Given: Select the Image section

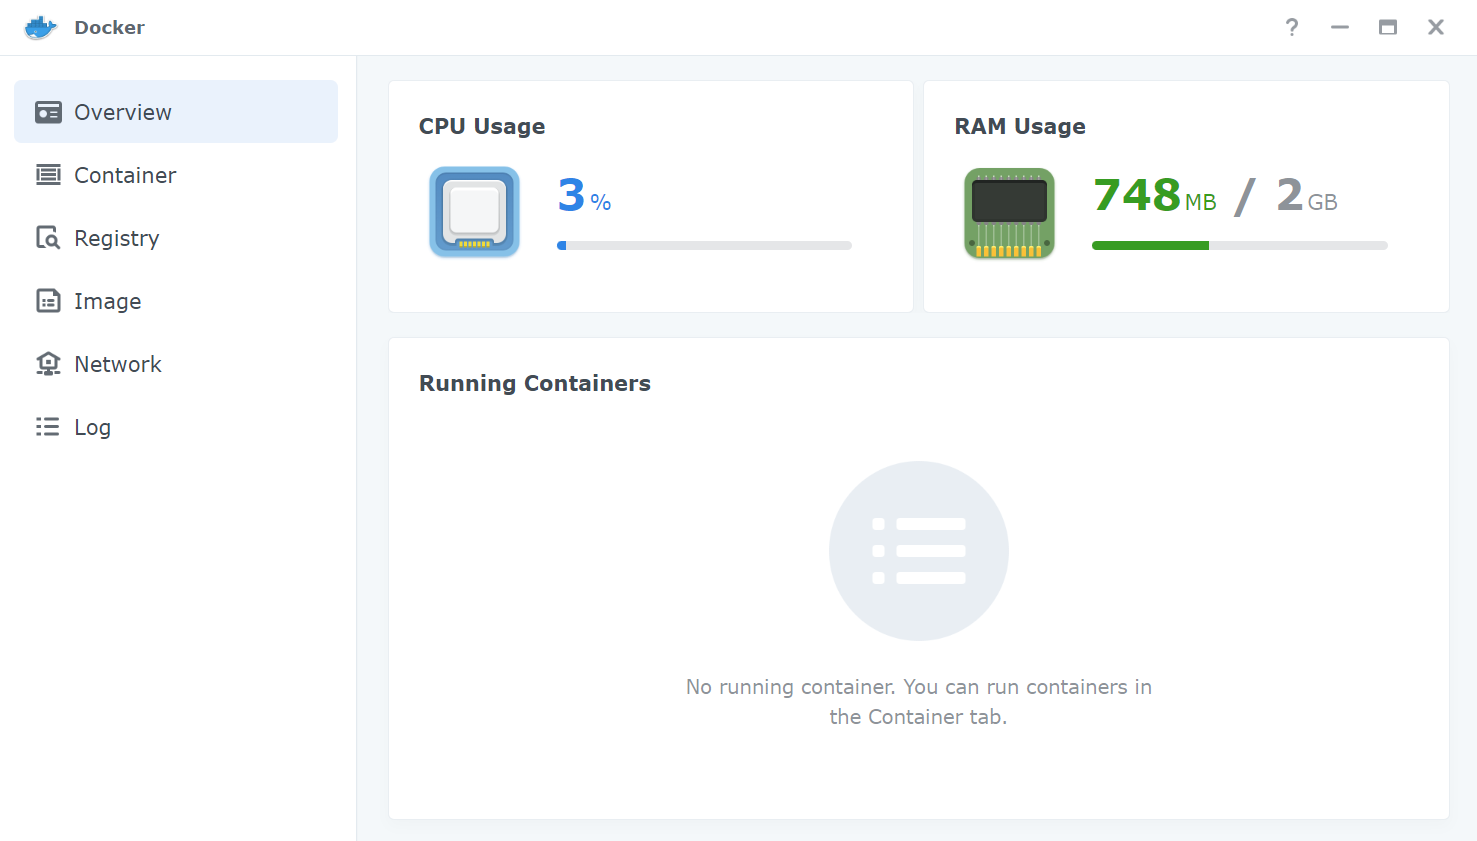Looking at the screenshot, I should (x=176, y=301).
